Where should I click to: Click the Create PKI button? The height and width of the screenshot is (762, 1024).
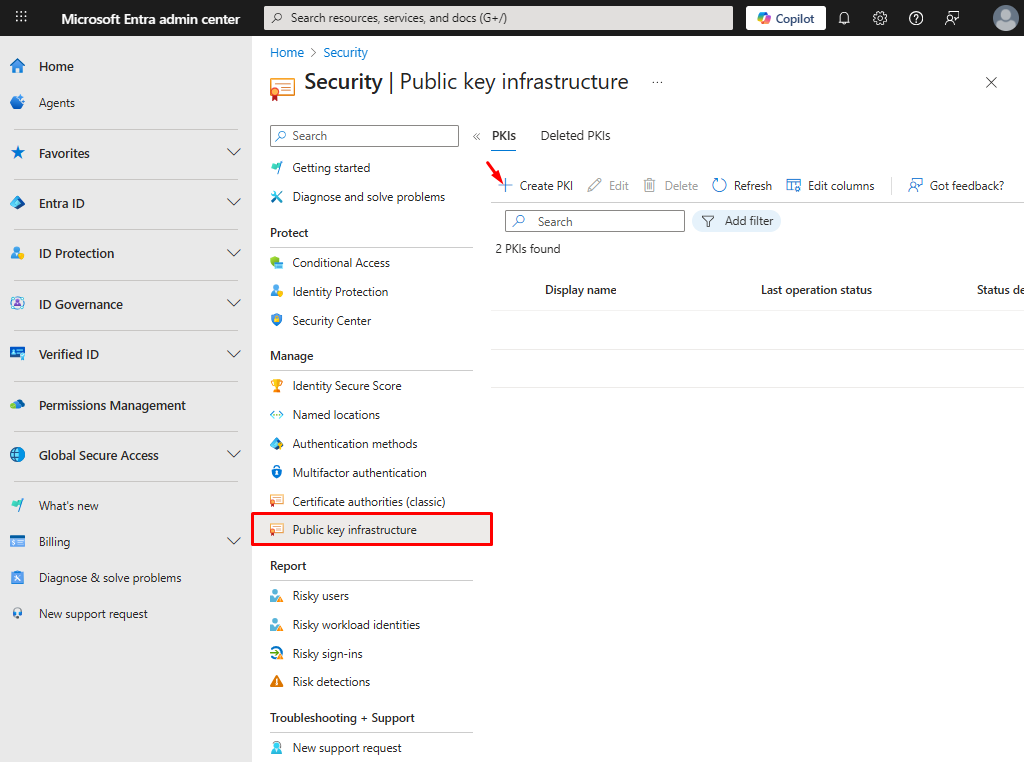(x=536, y=185)
